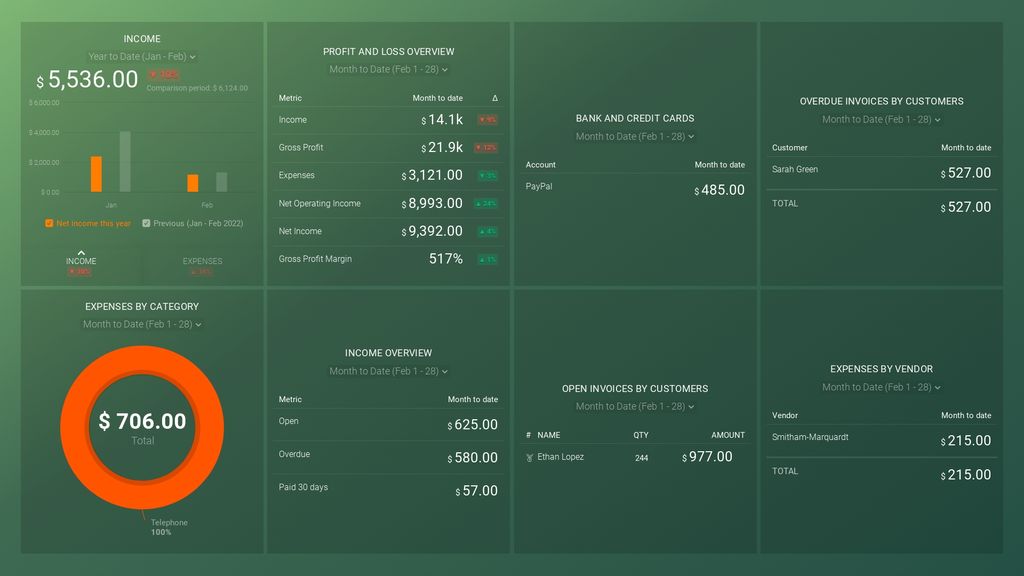Expand Profit and Loss Overview date range dropdown
This screenshot has width=1024, height=576.
click(388, 70)
